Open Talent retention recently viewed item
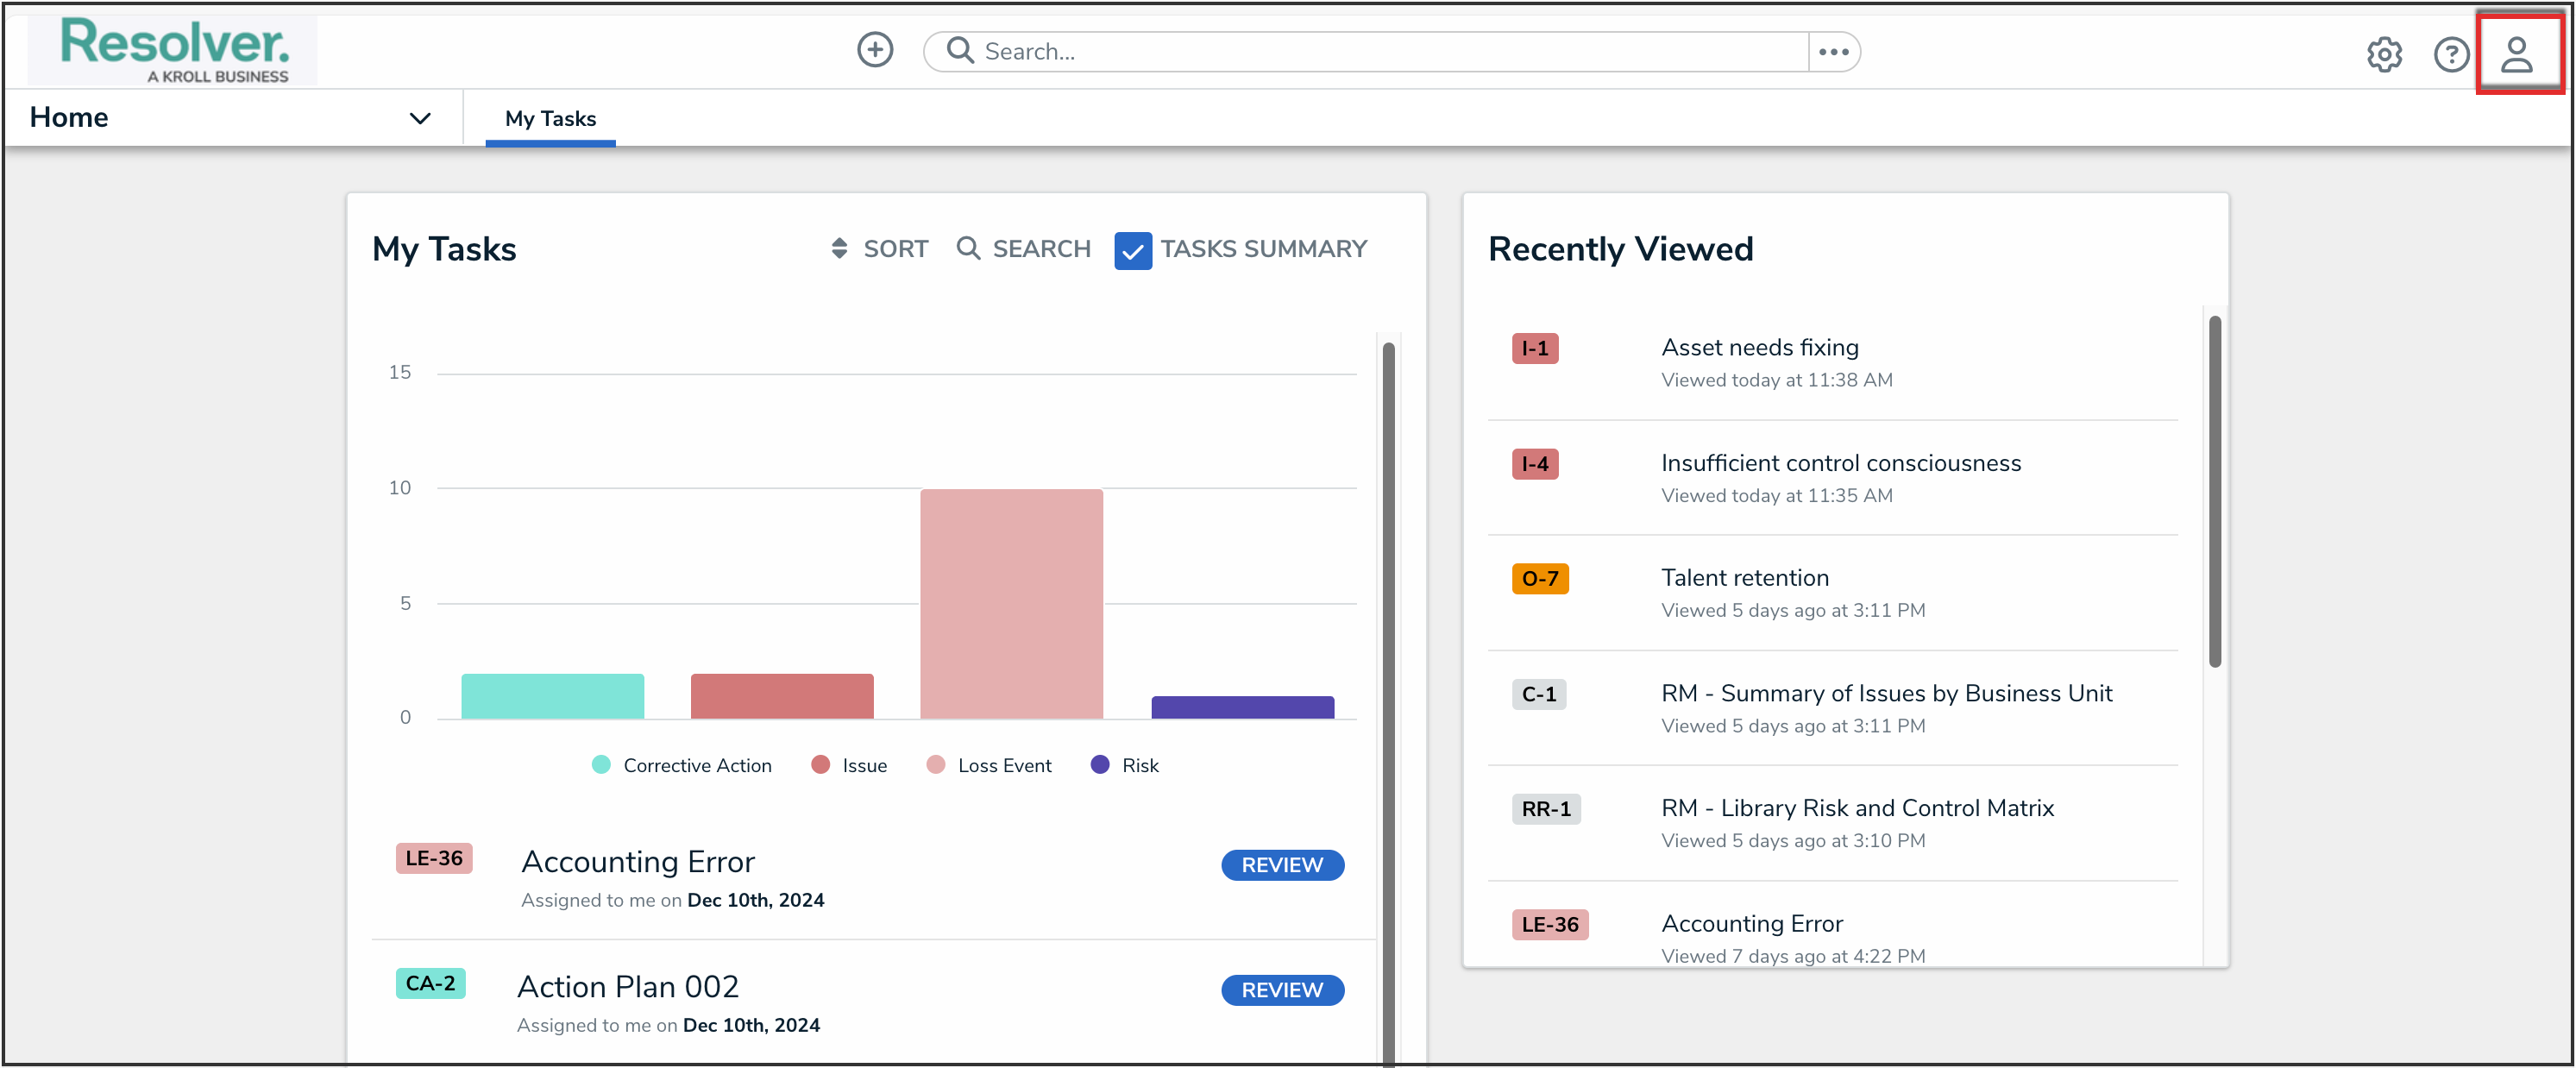This screenshot has height=1068, width=2576. [x=1744, y=578]
